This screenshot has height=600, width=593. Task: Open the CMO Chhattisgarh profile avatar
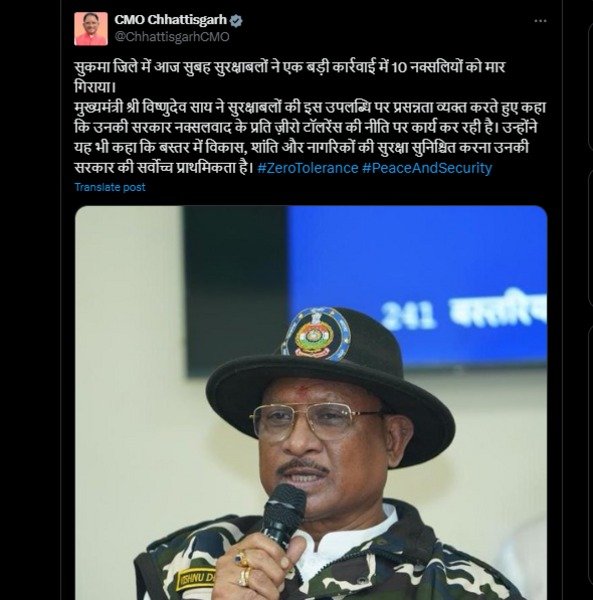(x=91, y=28)
